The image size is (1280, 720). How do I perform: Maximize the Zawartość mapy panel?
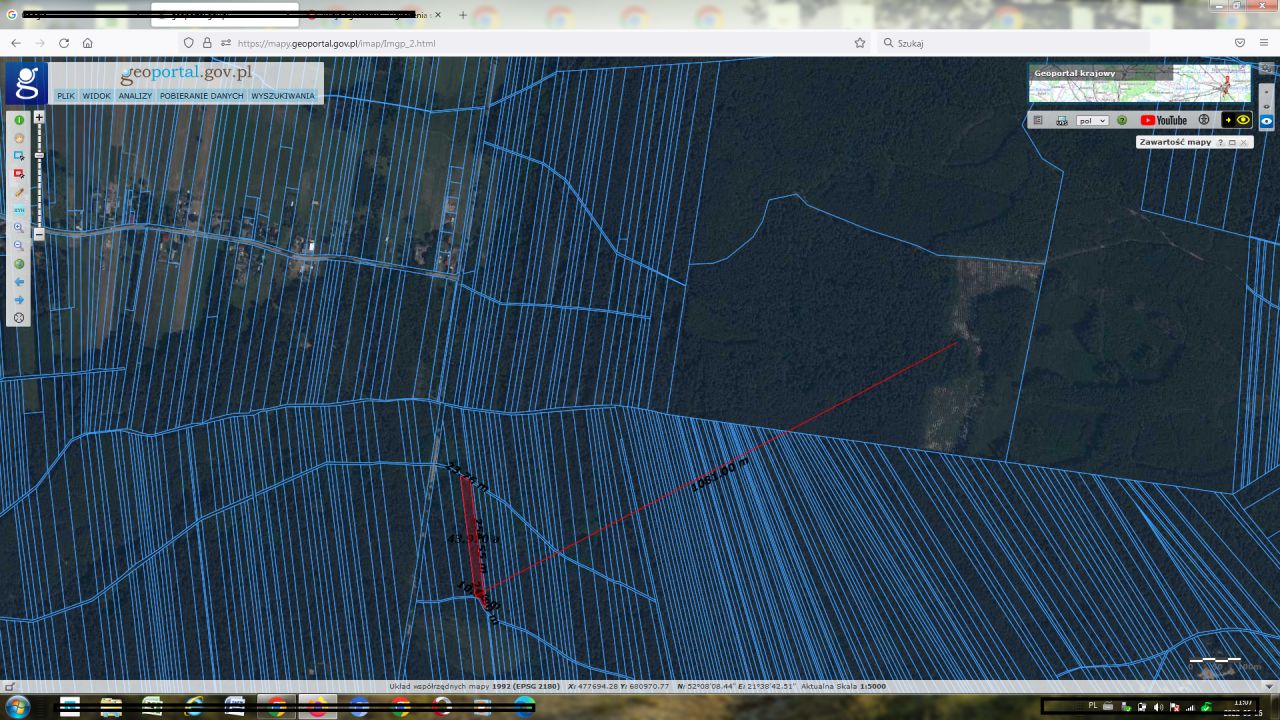1232,143
